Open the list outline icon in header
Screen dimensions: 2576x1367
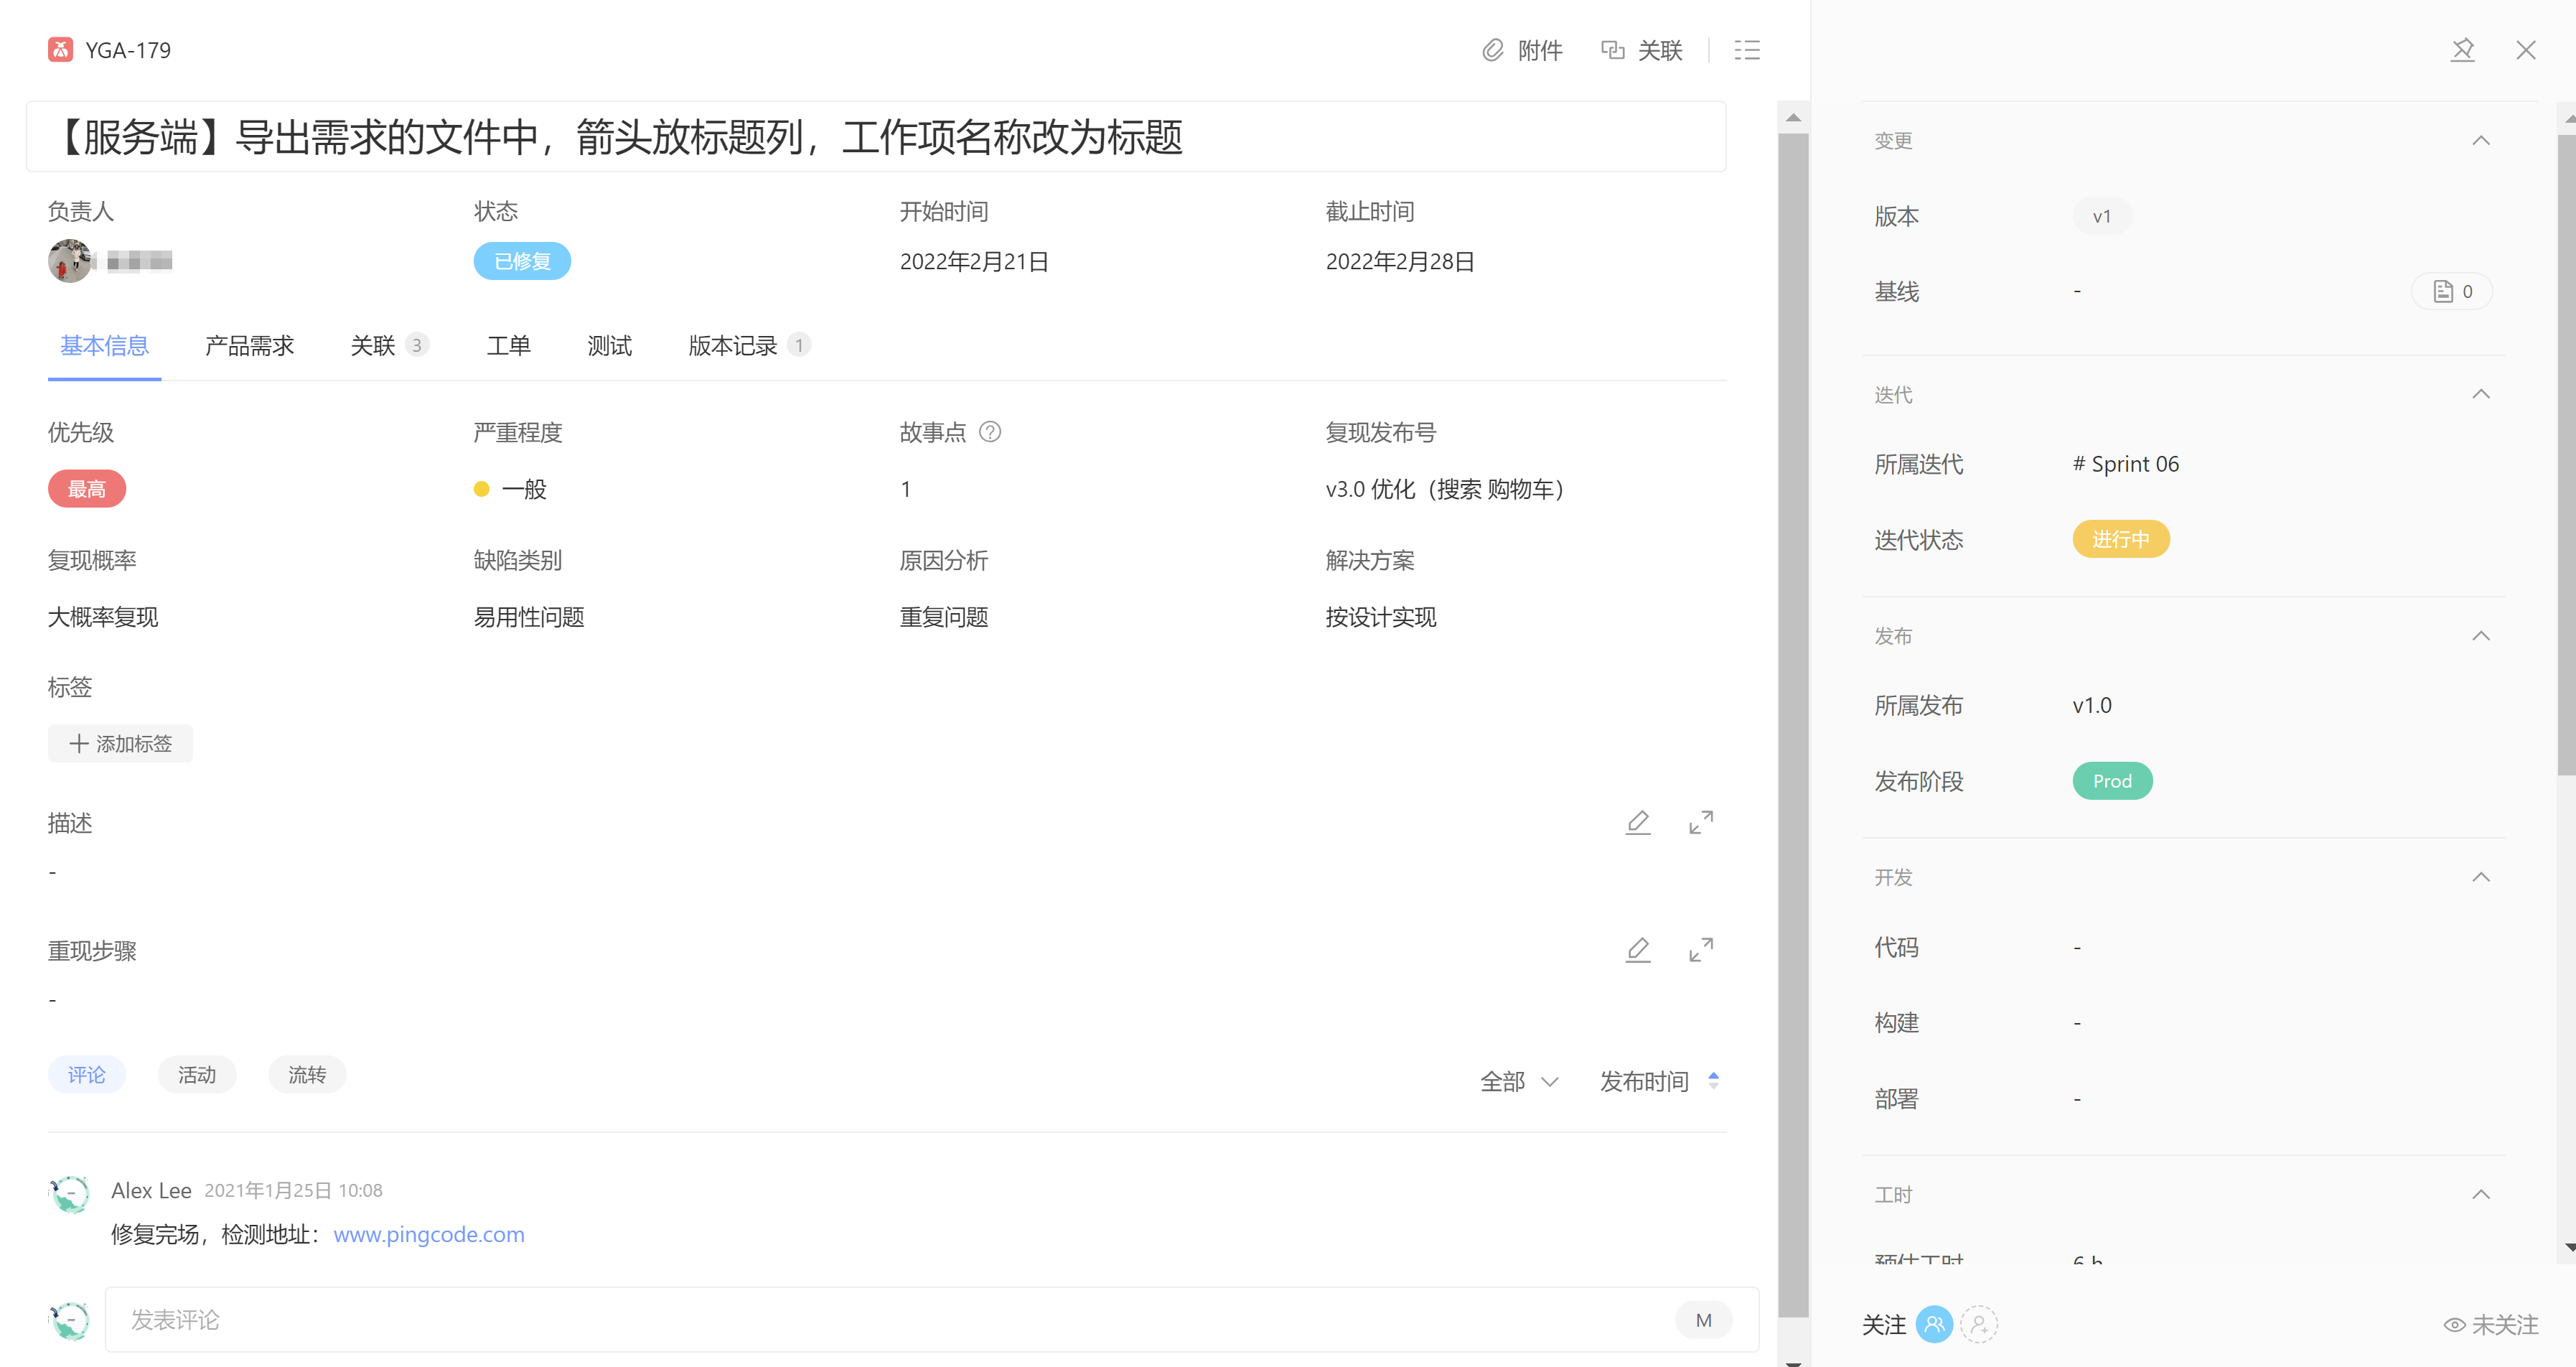click(x=1746, y=50)
